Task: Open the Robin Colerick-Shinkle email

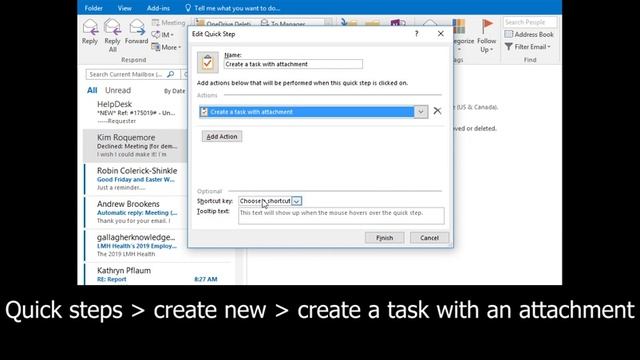Action: (136, 179)
